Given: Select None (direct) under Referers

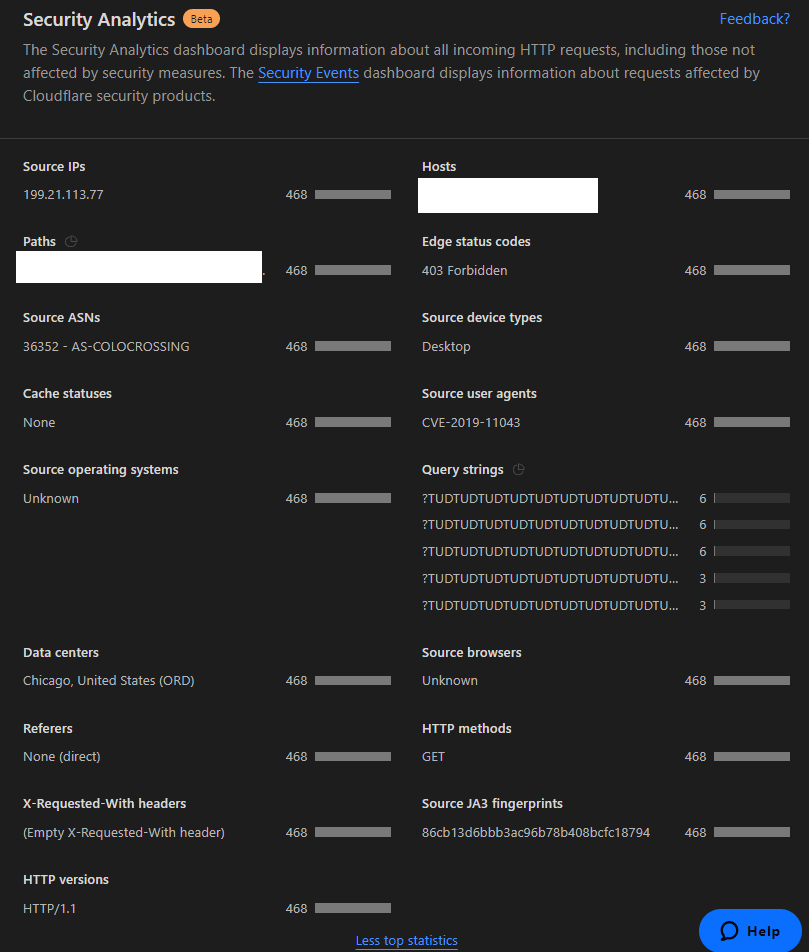Looking at the screenshot, I should point(62,756).
